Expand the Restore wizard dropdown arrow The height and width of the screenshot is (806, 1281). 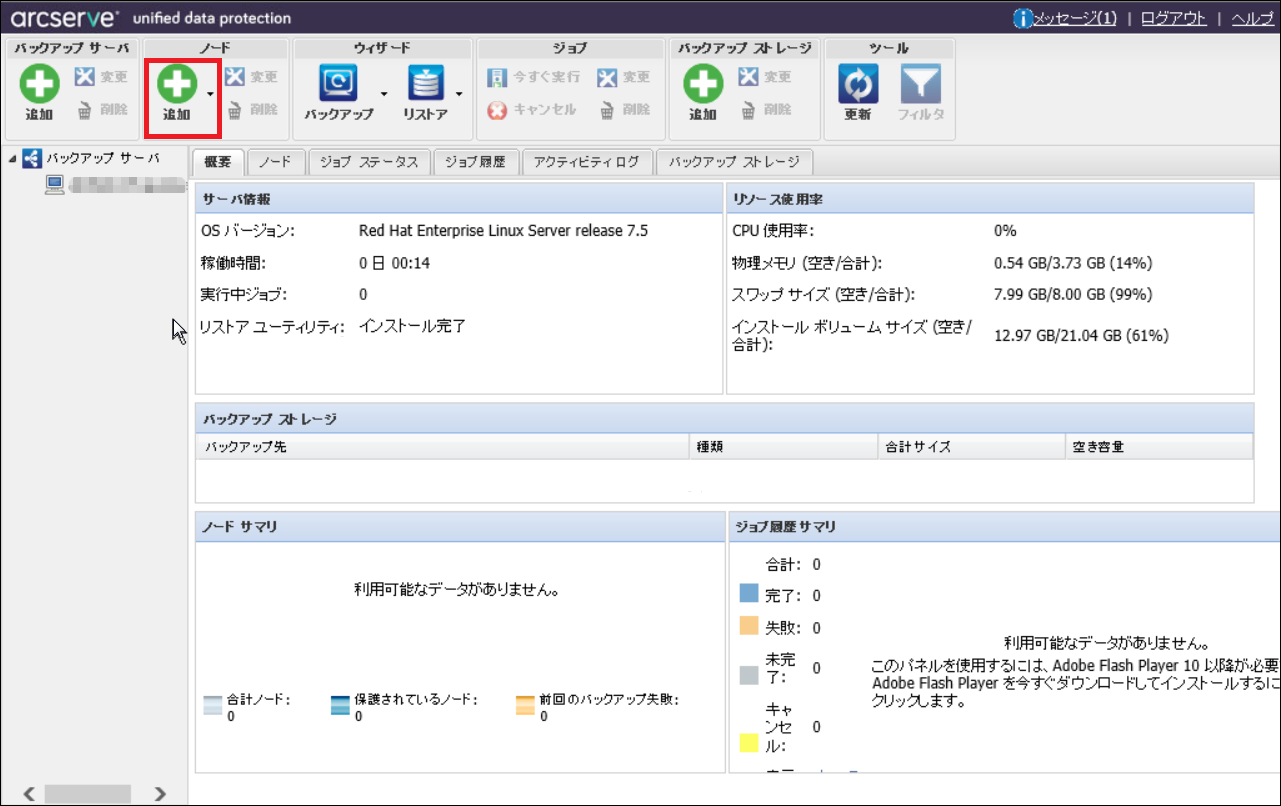[x=458, y=94]
